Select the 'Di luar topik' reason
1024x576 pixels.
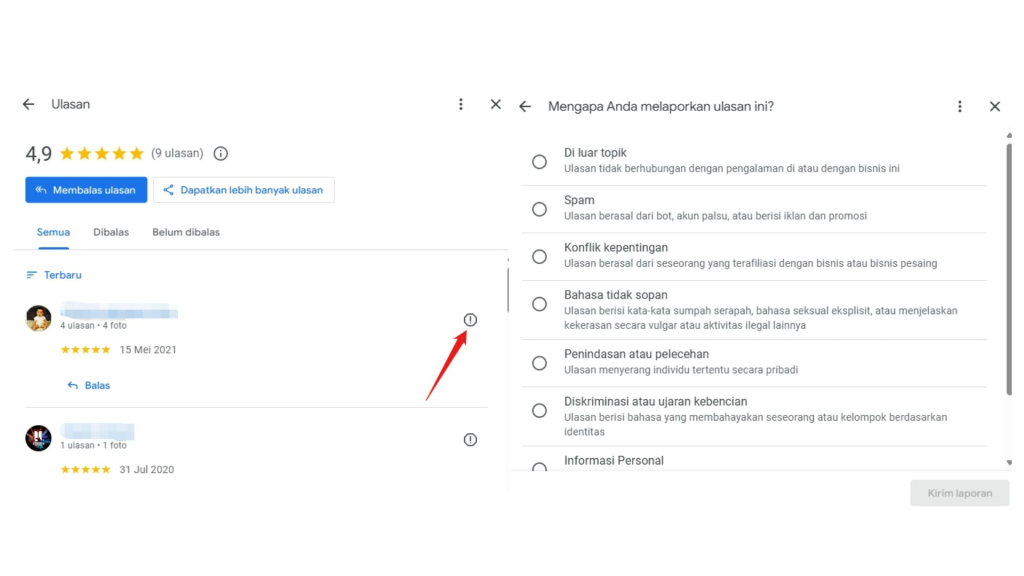pos(539,162)
